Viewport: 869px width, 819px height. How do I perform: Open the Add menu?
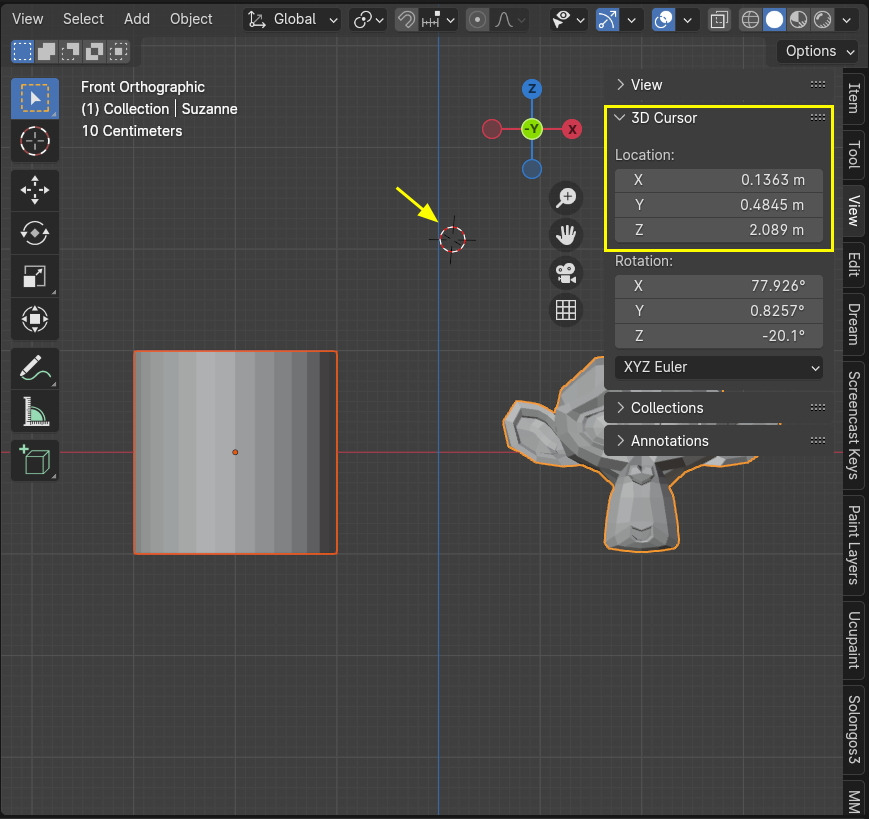pos(137,19)
